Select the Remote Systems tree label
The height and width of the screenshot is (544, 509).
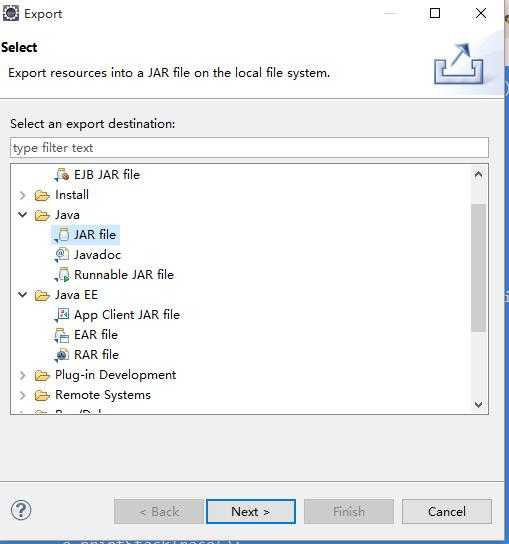coord(103,395)
